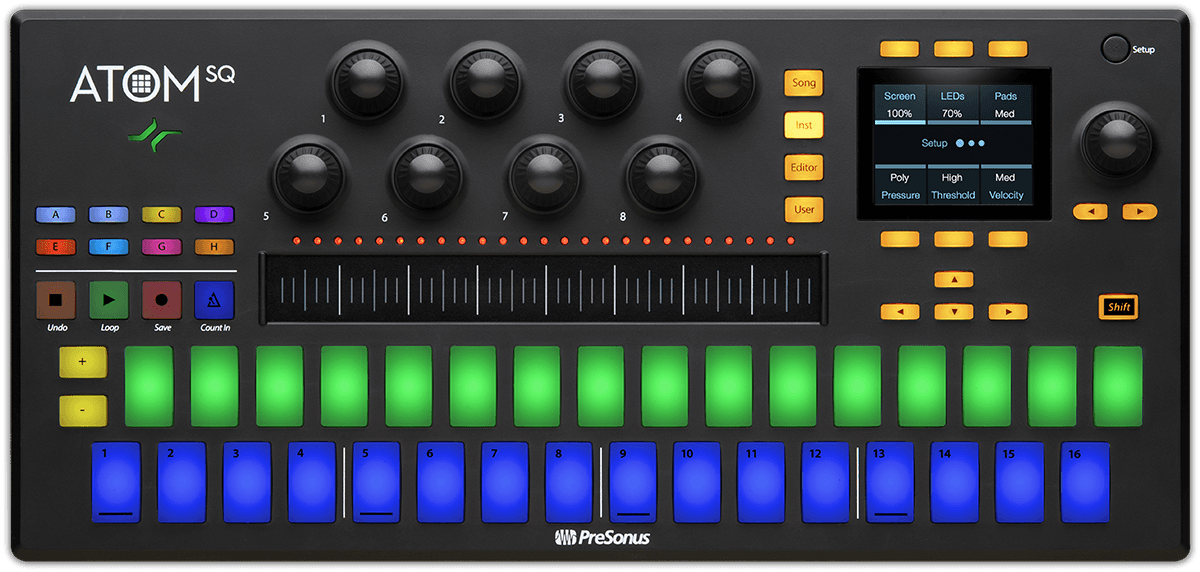This screenshot has width=1200, height=572.
Task: Select red bank E button
Action: [56, 246]
